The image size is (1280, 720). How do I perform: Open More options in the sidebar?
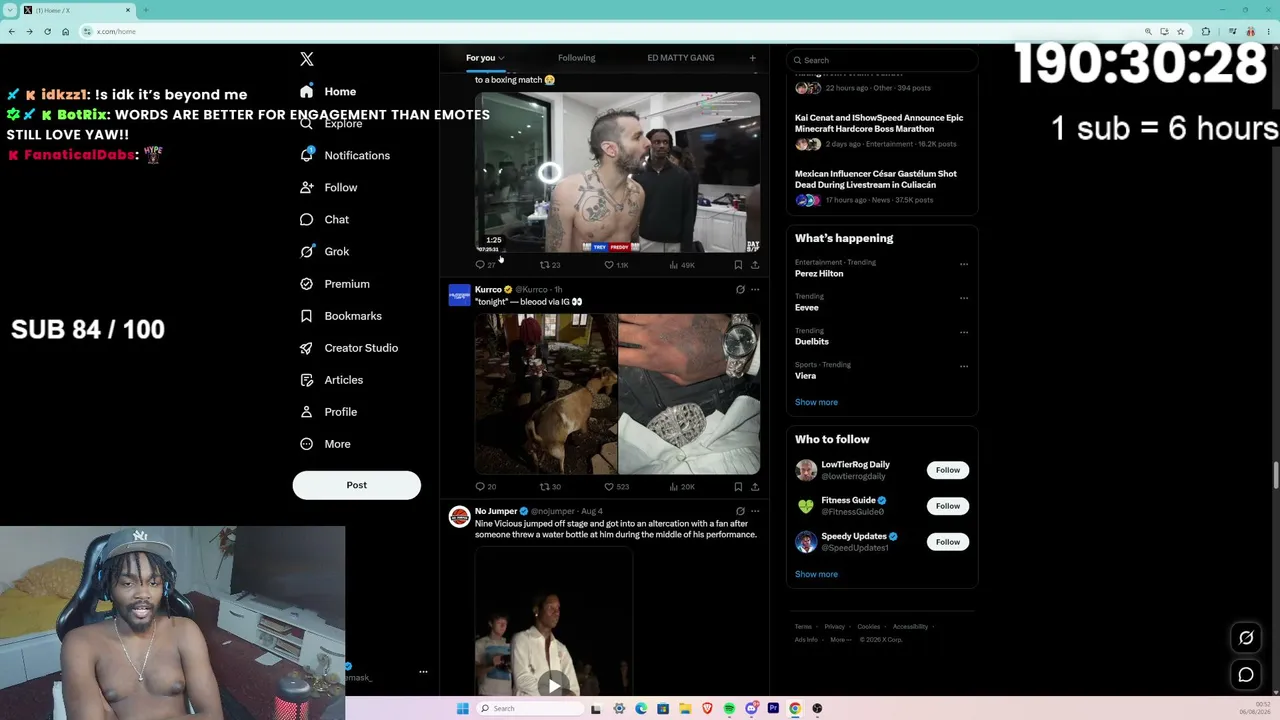[325, 443]
